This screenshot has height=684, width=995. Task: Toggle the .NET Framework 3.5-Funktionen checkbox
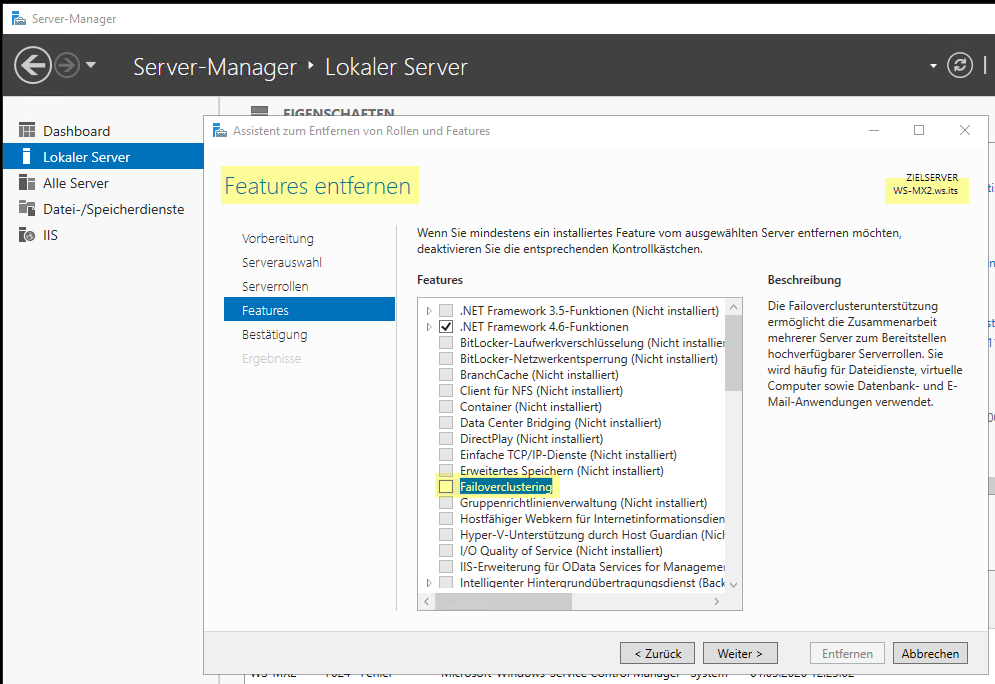446,310
